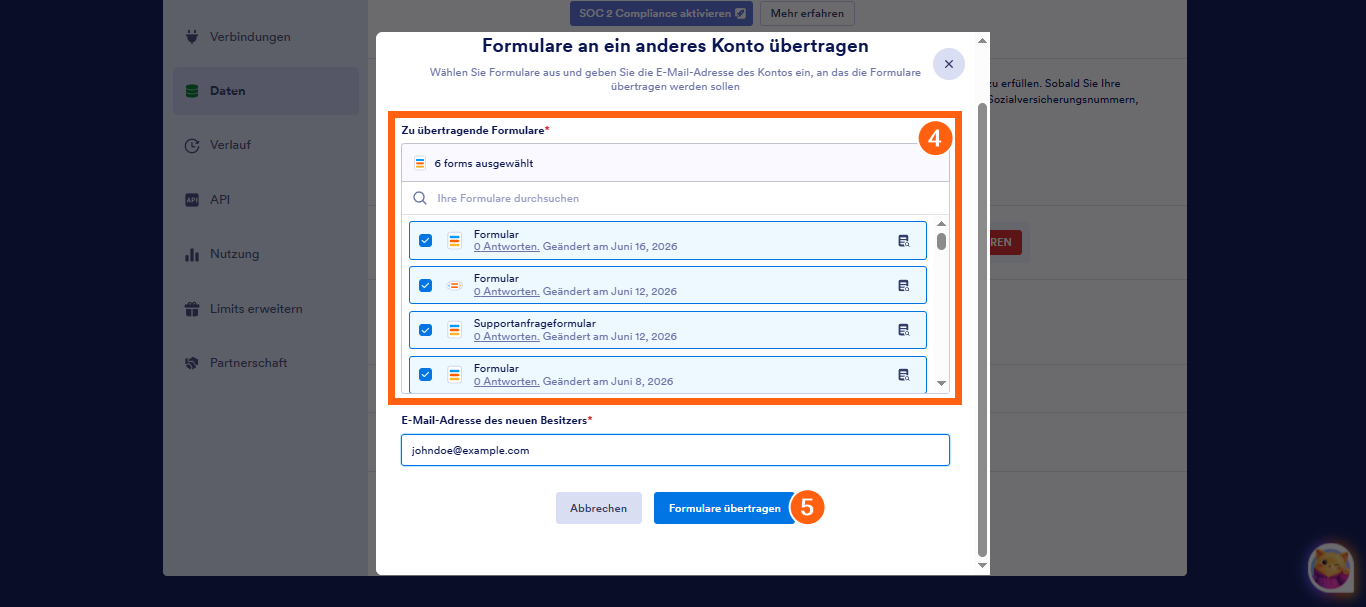The height and width of the screenshot is (607, 1366).
Task: Click the gift icon for Limits erweitern
Action: 192,309
